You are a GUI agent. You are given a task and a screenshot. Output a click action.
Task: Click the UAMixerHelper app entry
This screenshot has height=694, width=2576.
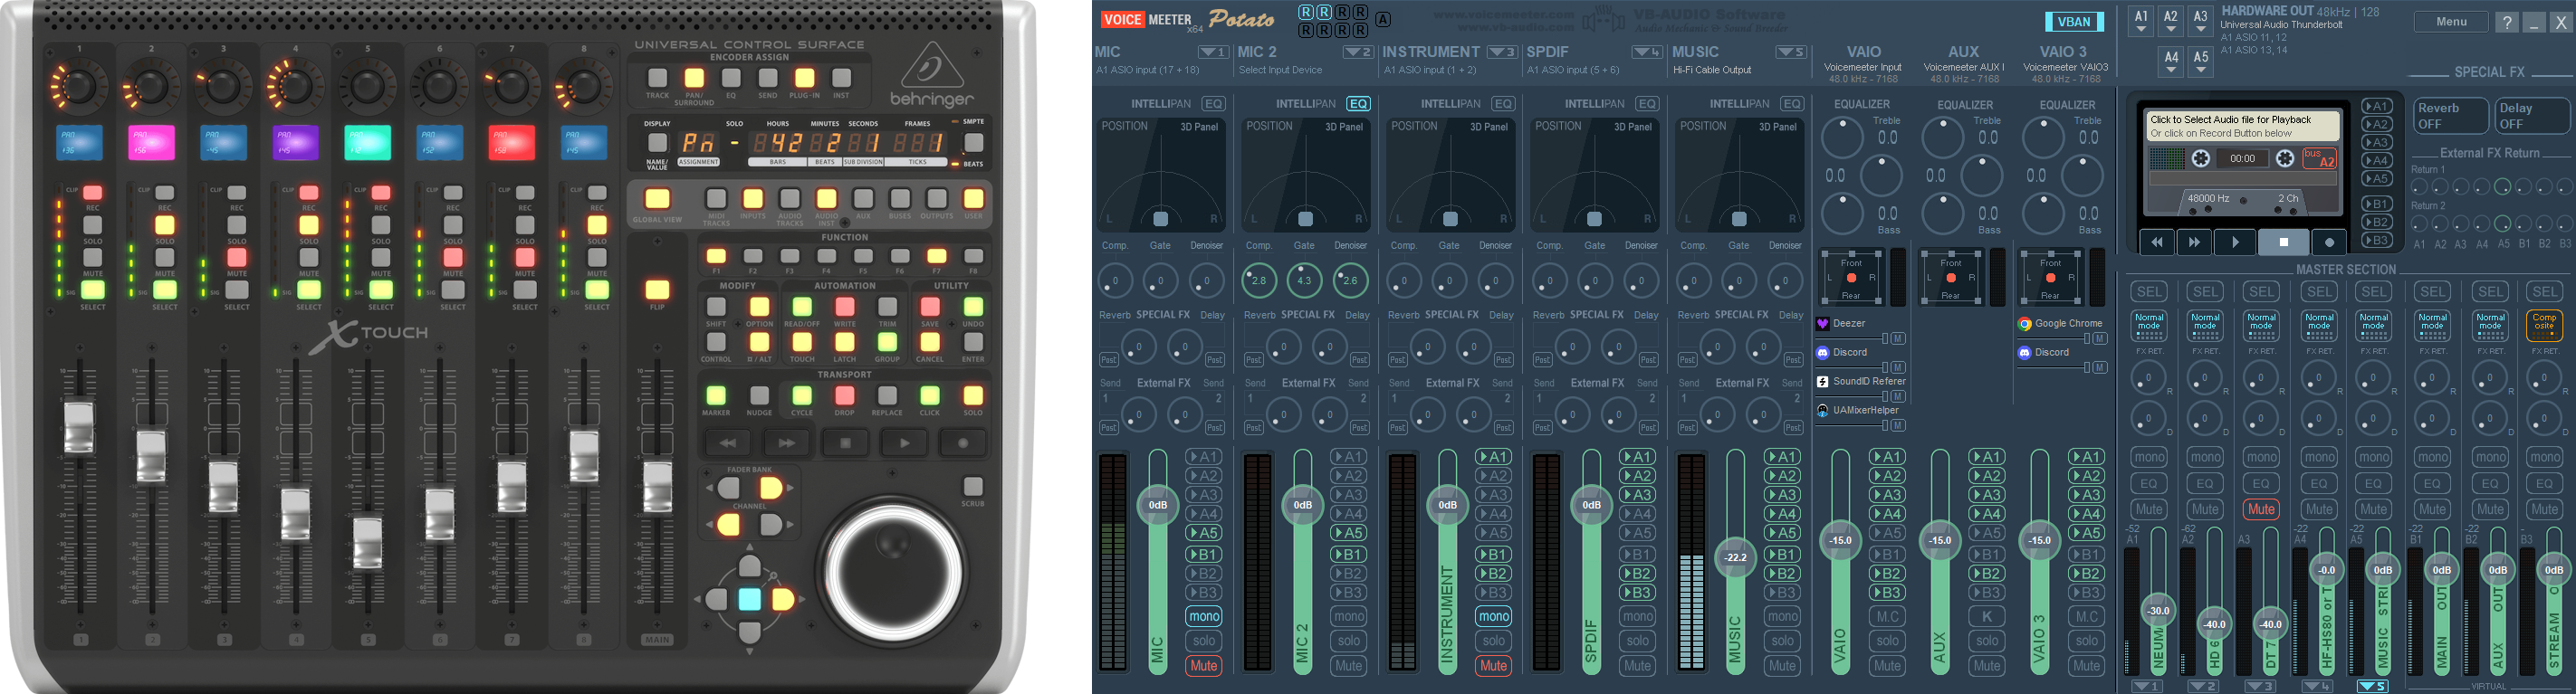pos(1857,411)
